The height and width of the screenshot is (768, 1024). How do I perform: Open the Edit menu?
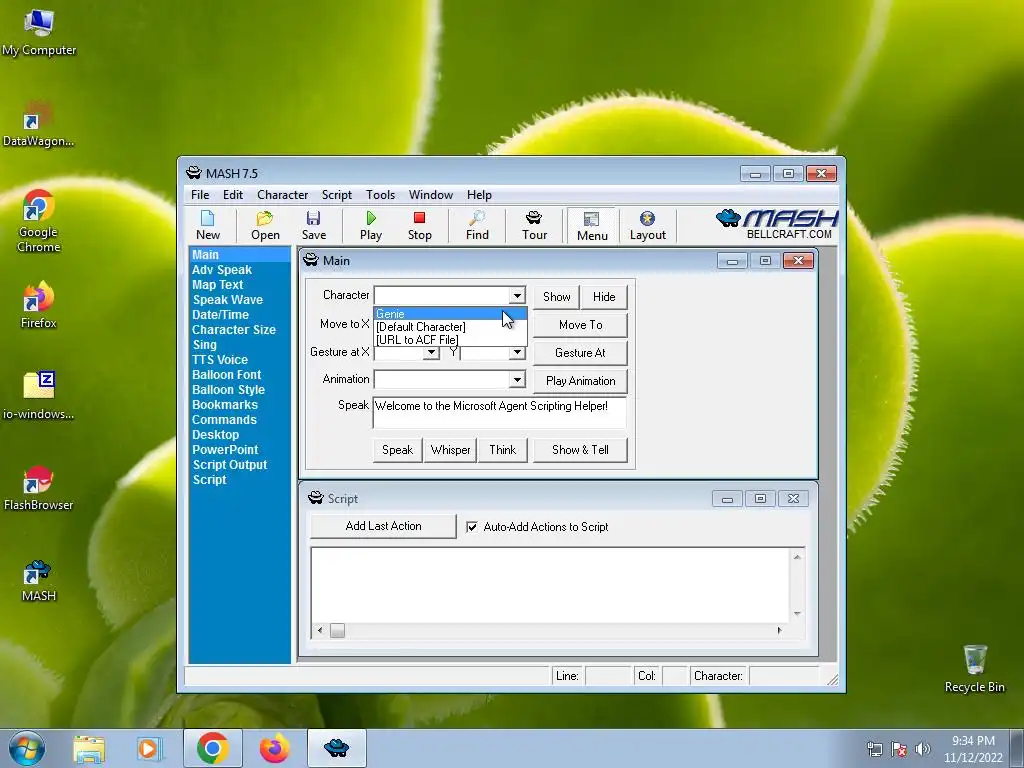(232, 195)
